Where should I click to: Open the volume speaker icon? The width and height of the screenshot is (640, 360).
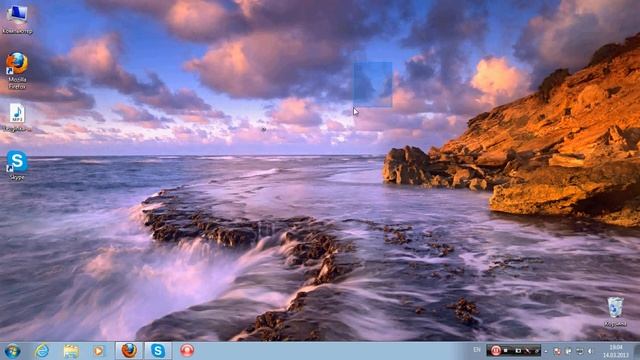(x=589, y=351)
